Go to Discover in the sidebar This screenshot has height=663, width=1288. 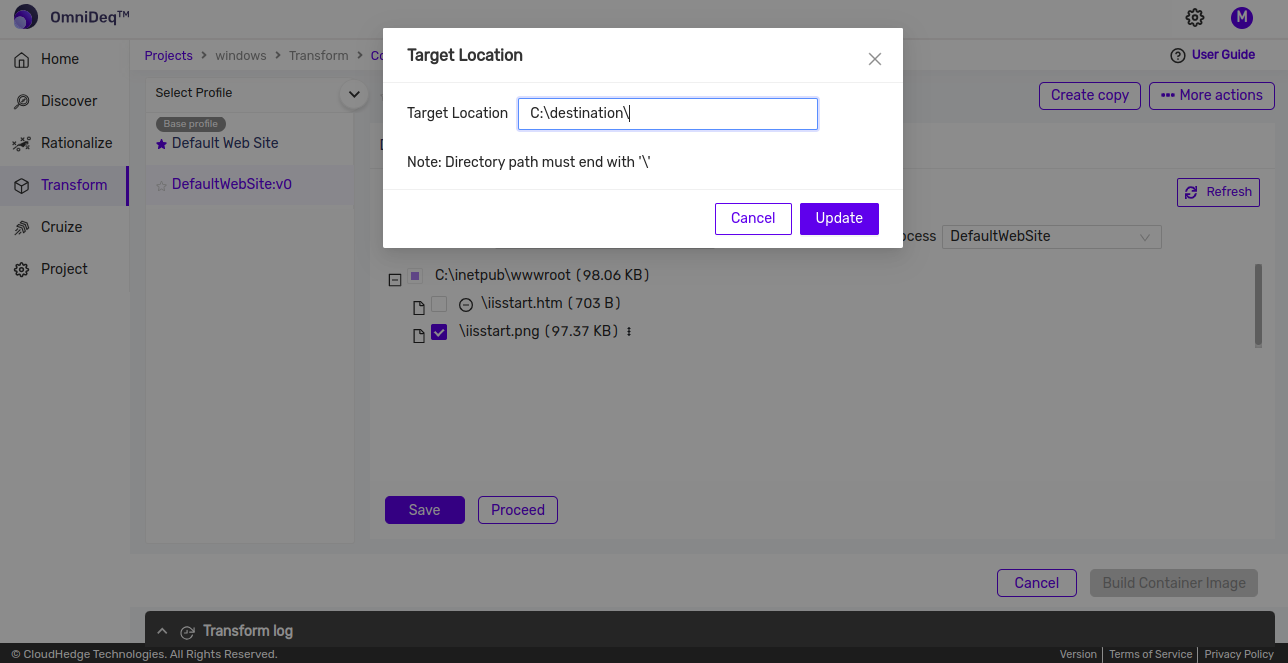[69, 101]
